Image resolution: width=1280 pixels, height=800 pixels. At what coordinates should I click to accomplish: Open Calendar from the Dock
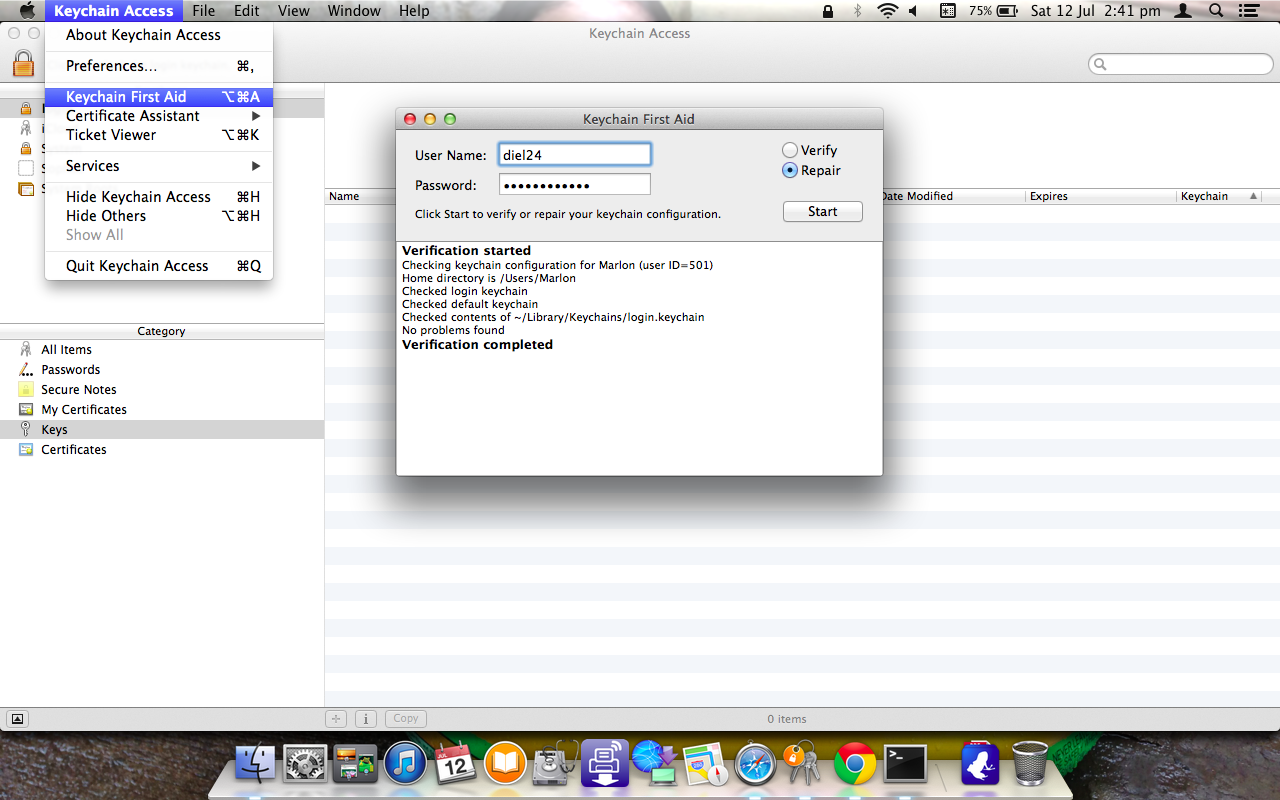455,765
